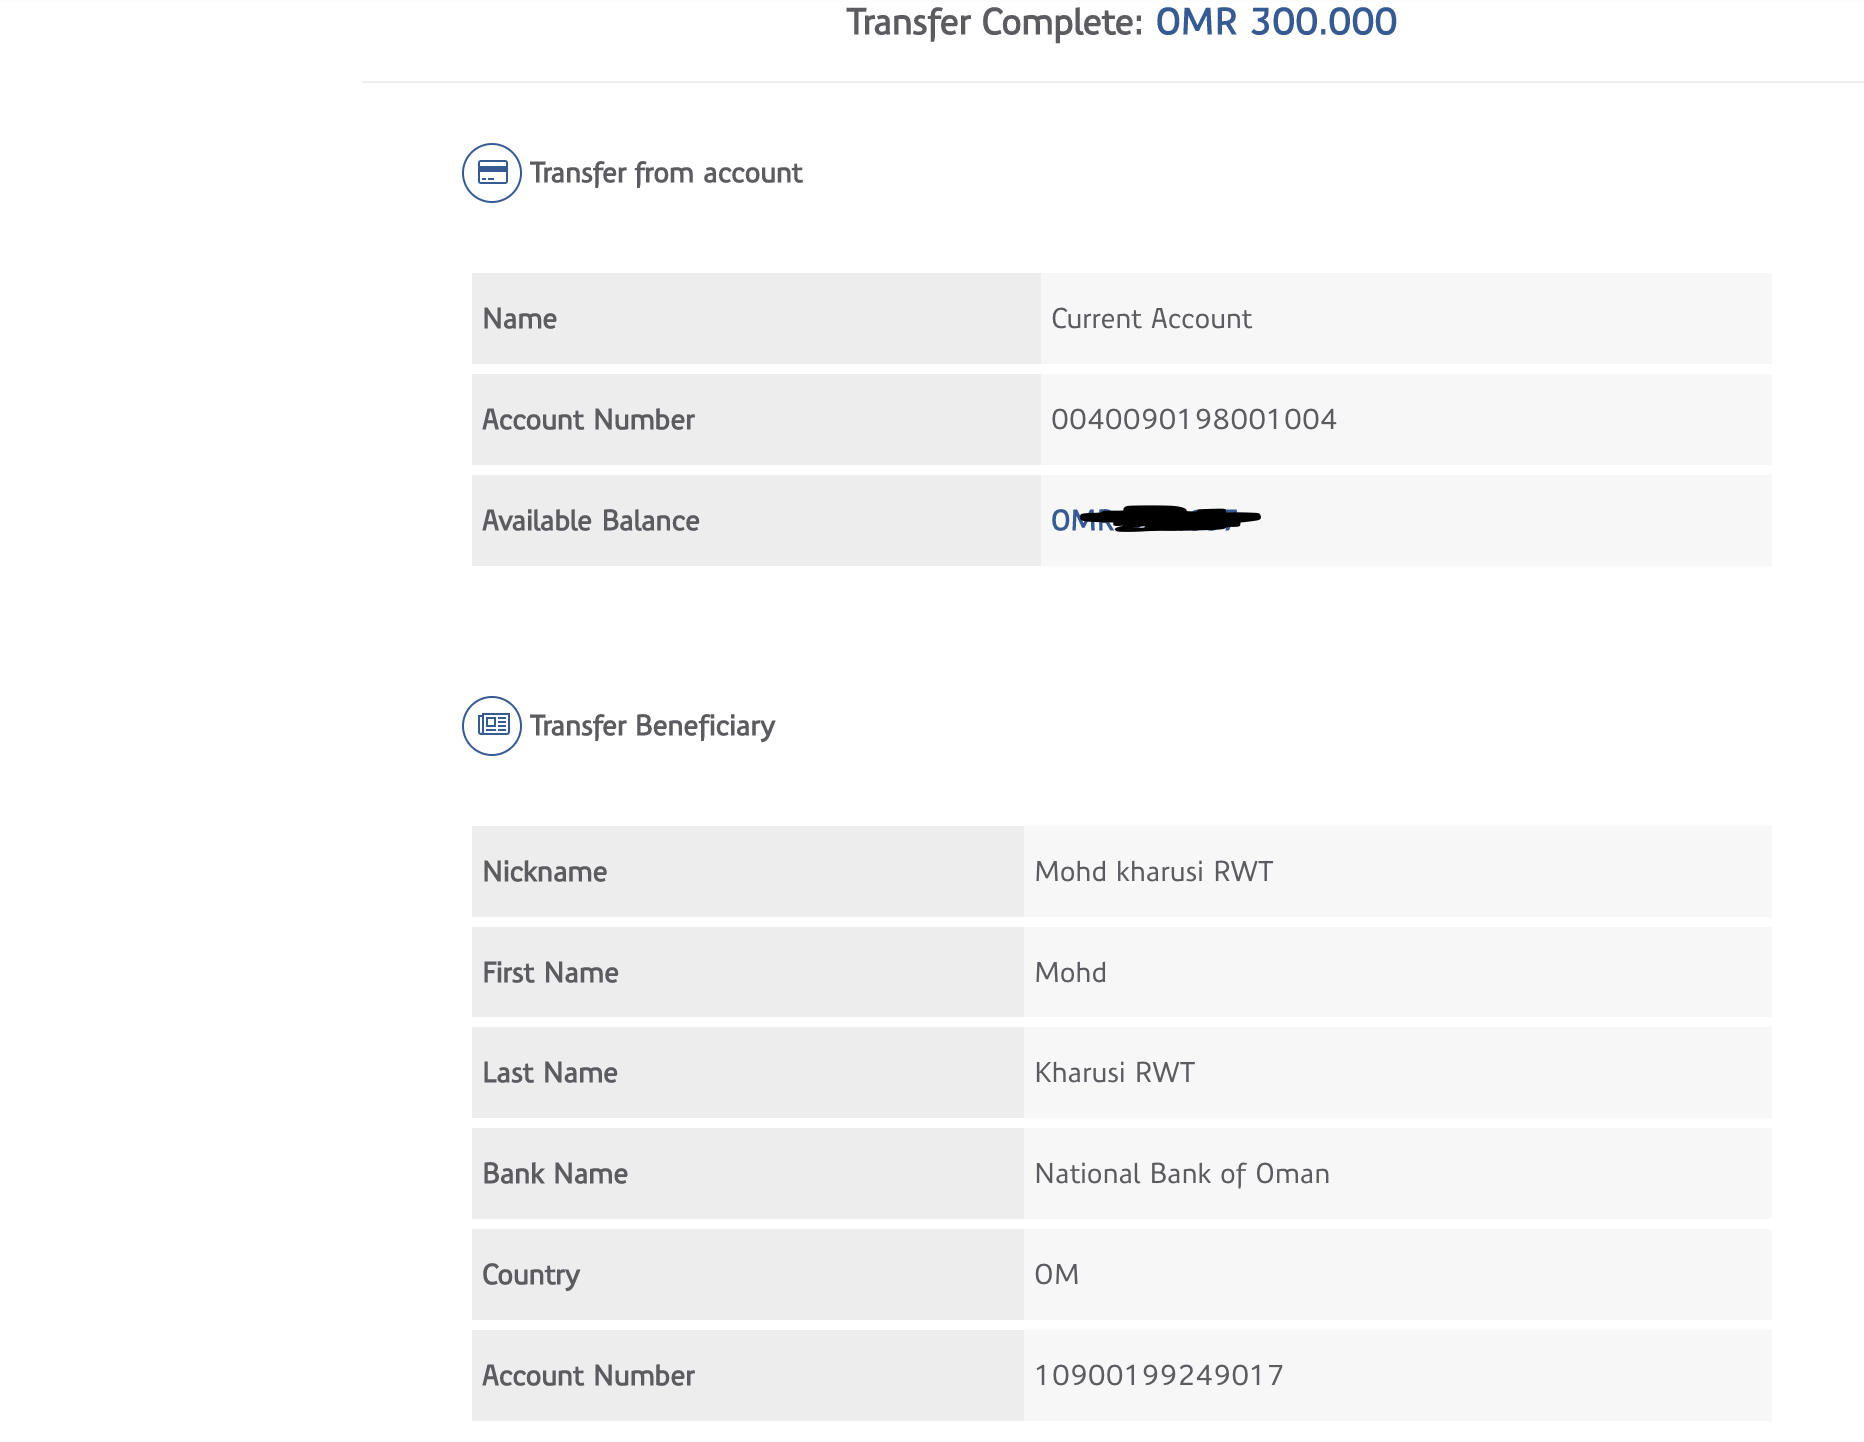Click the Bank Name row label
The image size is (1864, 1442).
click(x=555, y=1174)
